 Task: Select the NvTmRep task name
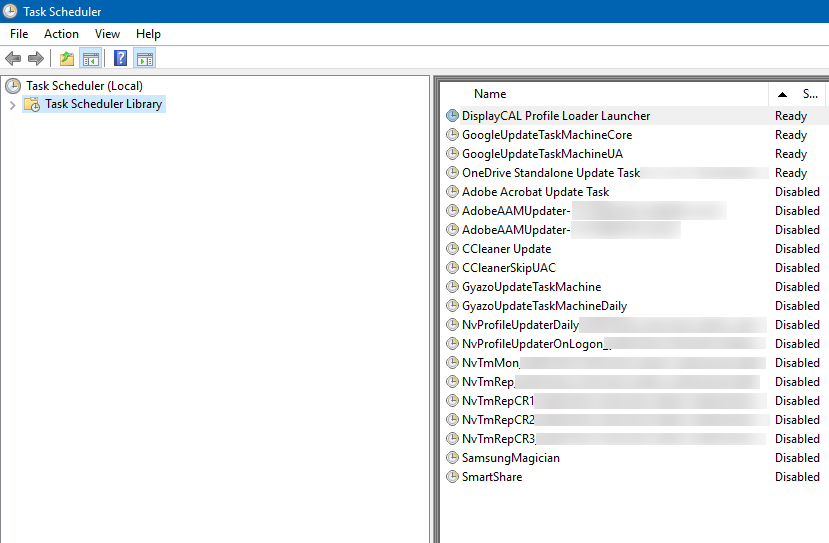pos(488,382)
